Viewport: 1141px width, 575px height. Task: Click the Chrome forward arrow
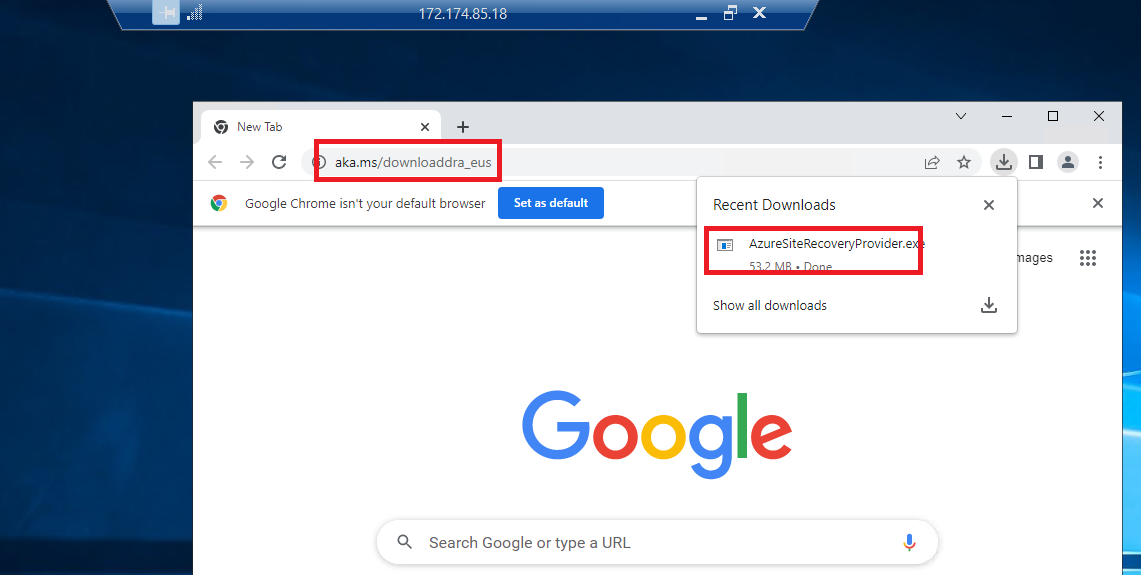click(x=247, y=162)
